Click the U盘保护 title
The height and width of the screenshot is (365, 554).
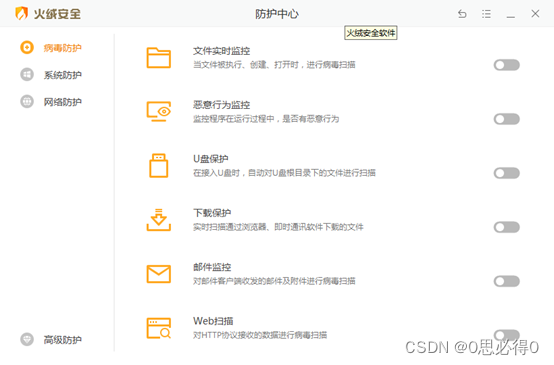pyautogui.click(x=211, y=159)
